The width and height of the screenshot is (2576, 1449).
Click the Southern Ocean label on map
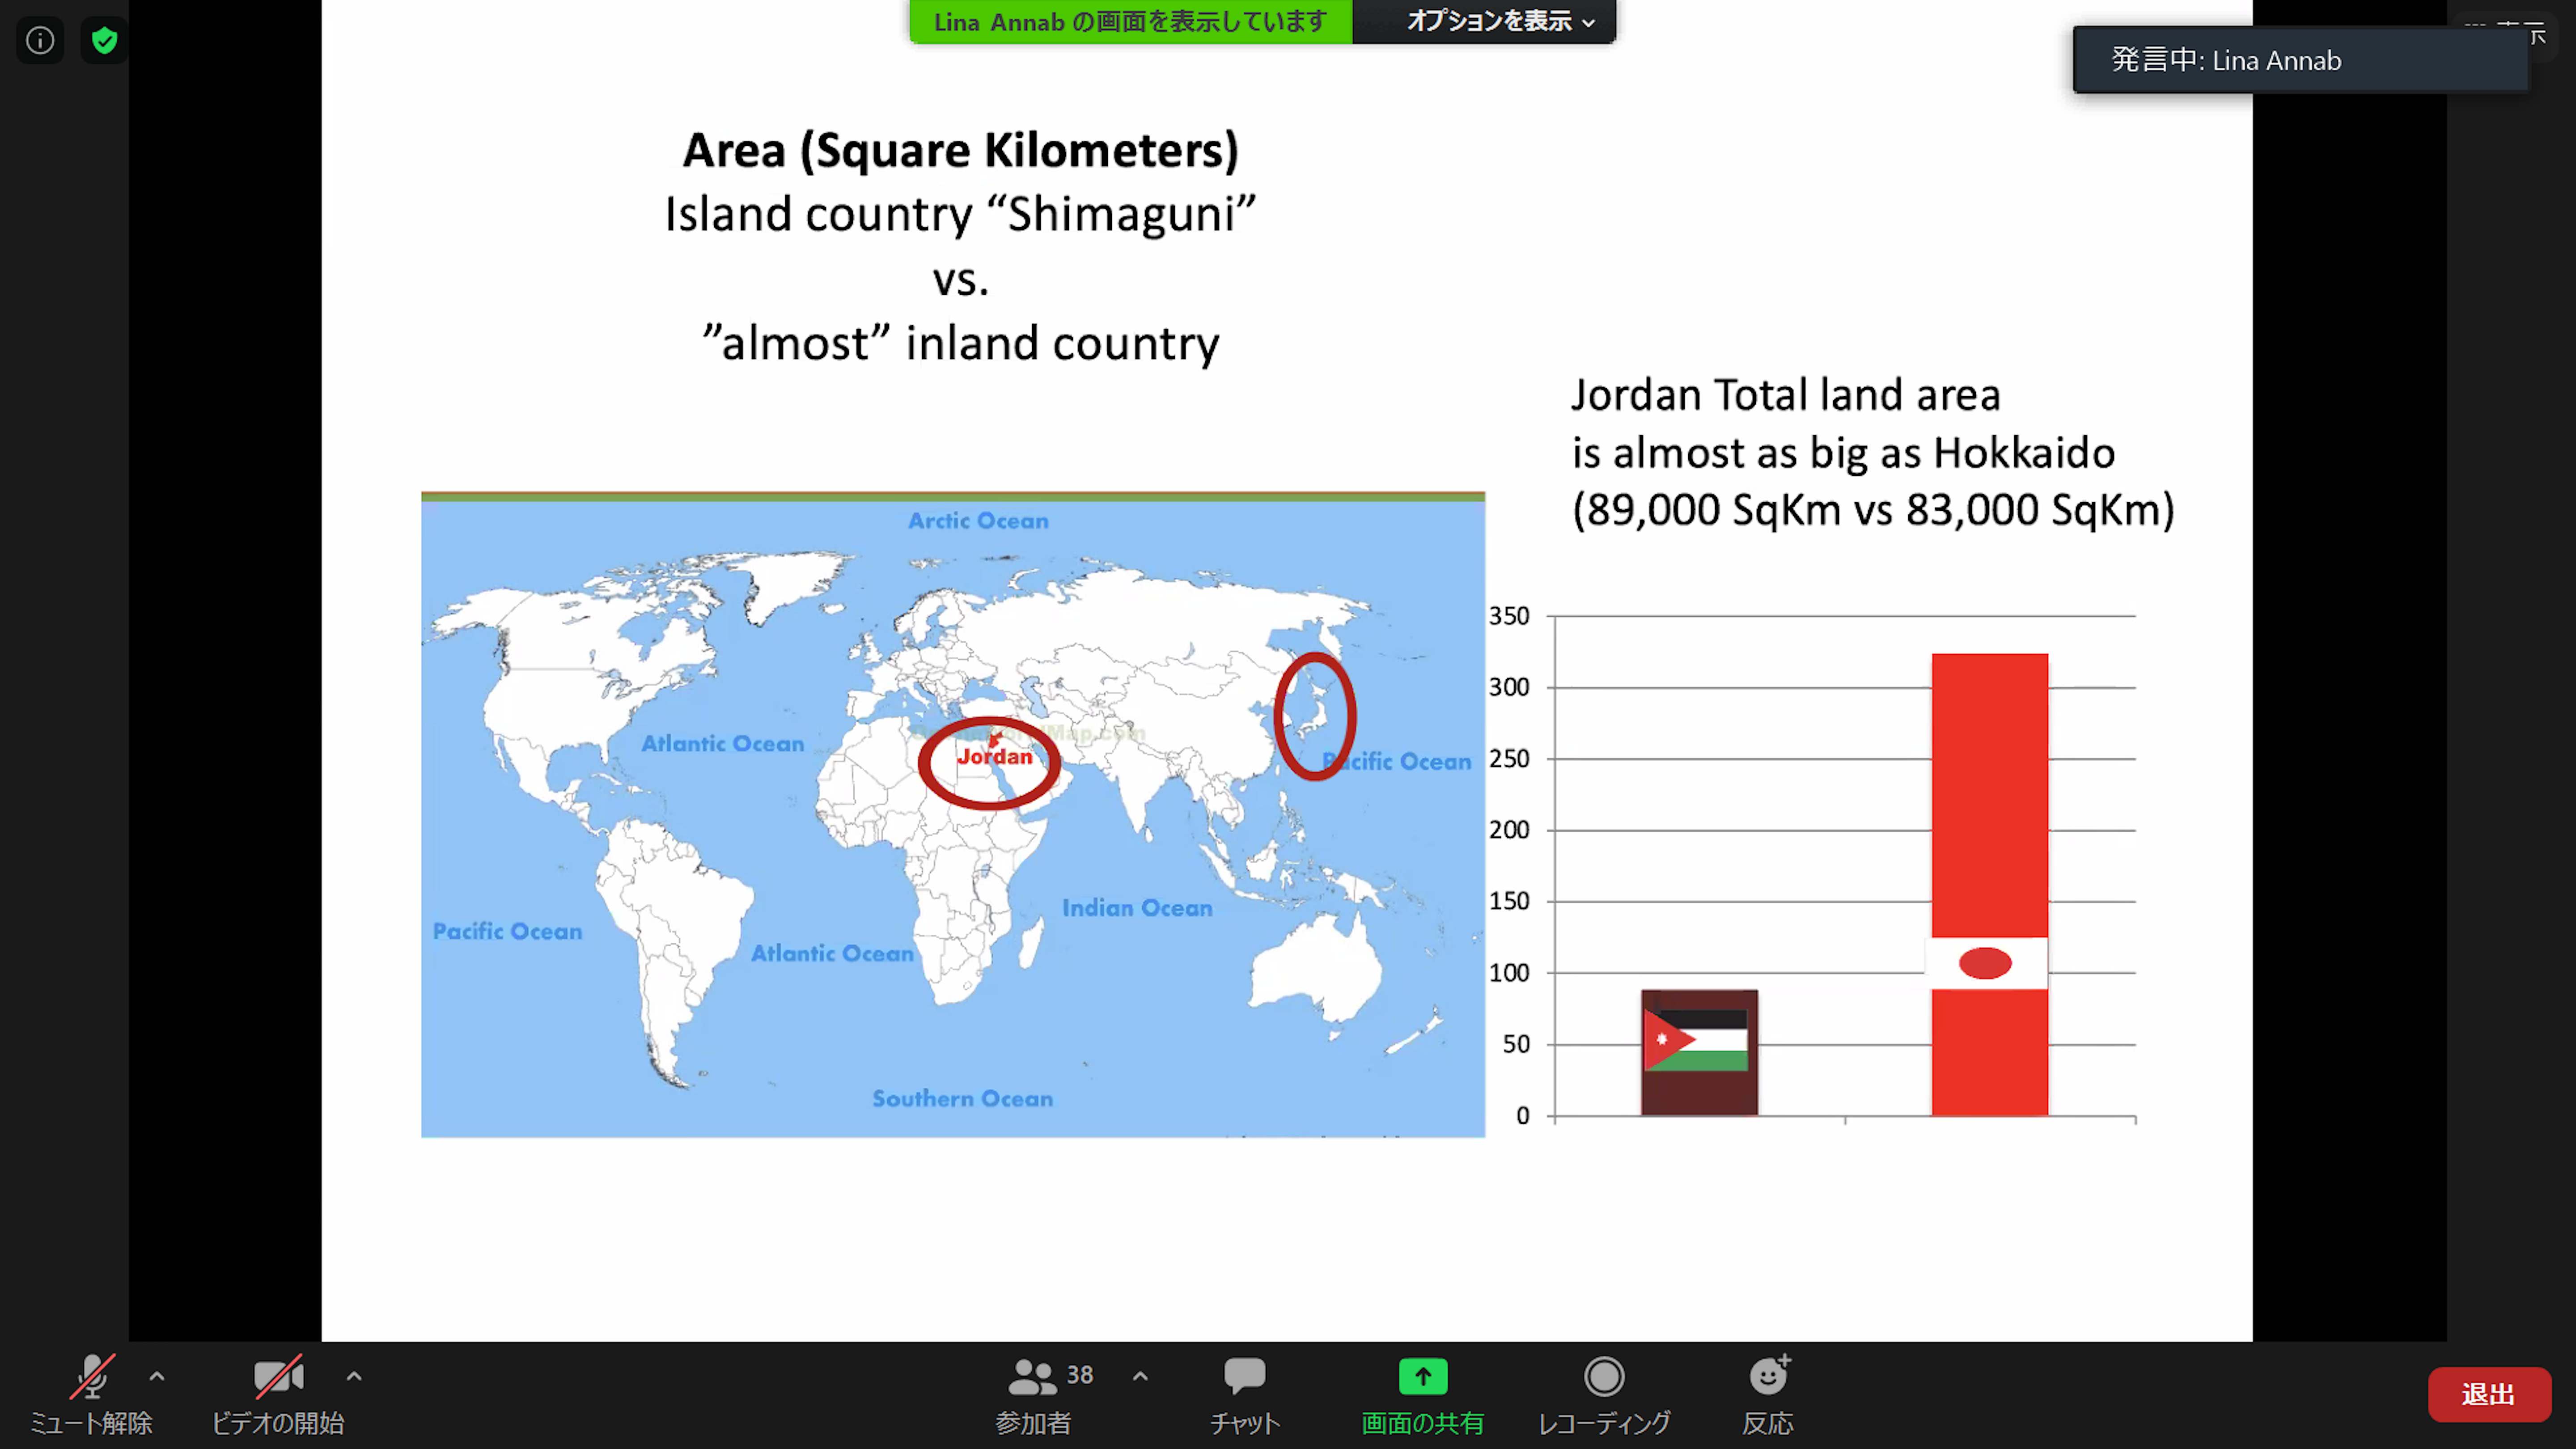click(x=962, y=1098)
